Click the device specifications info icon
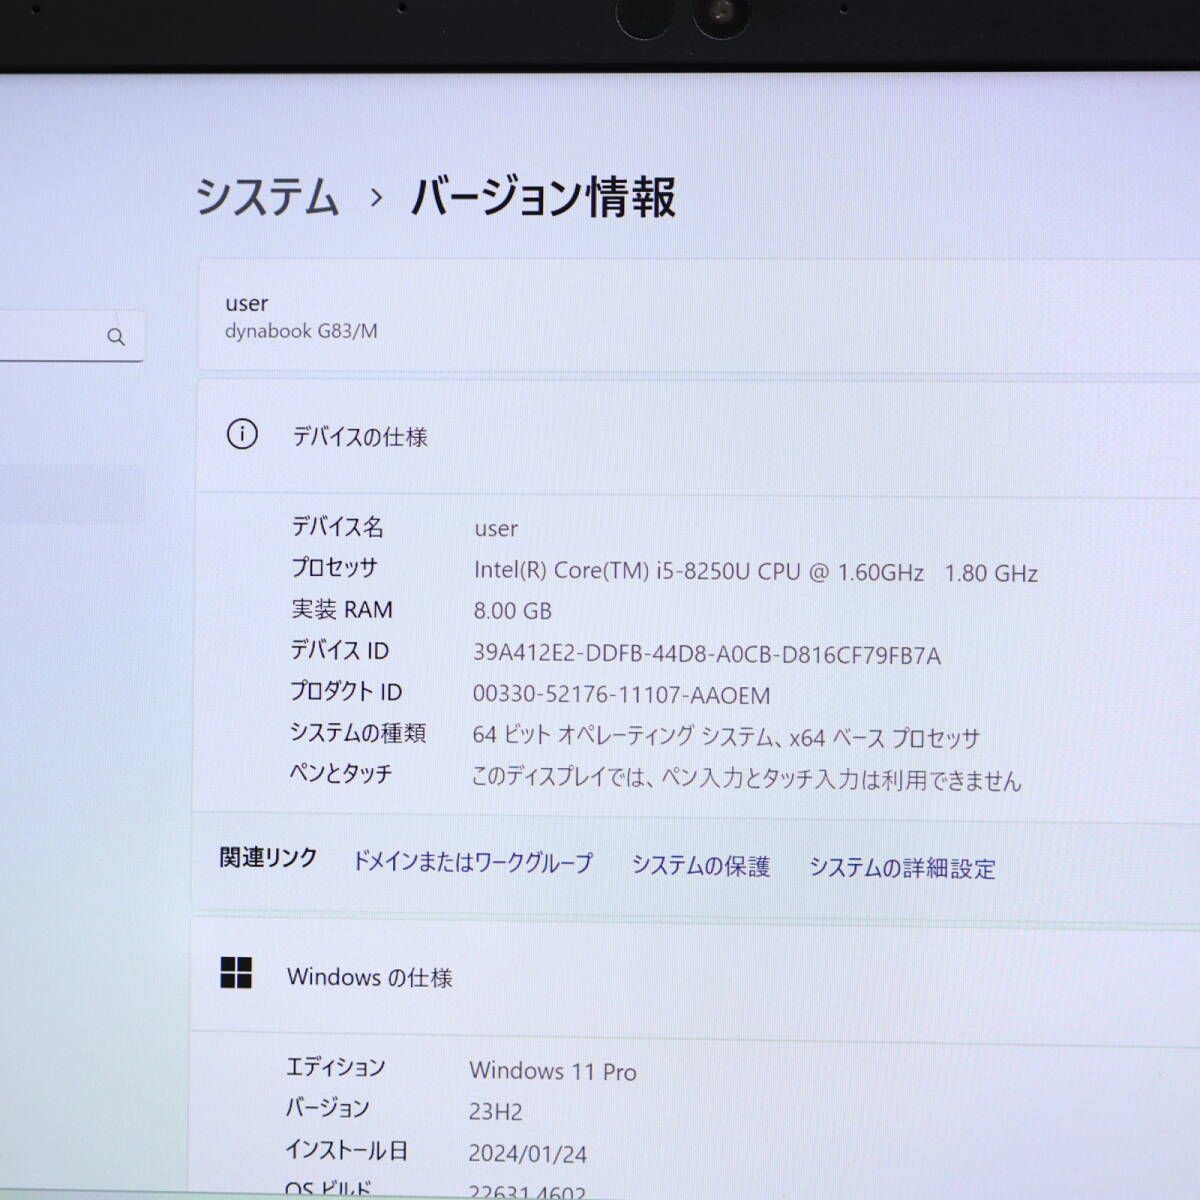1200x1200 pixels. point(242,434)
